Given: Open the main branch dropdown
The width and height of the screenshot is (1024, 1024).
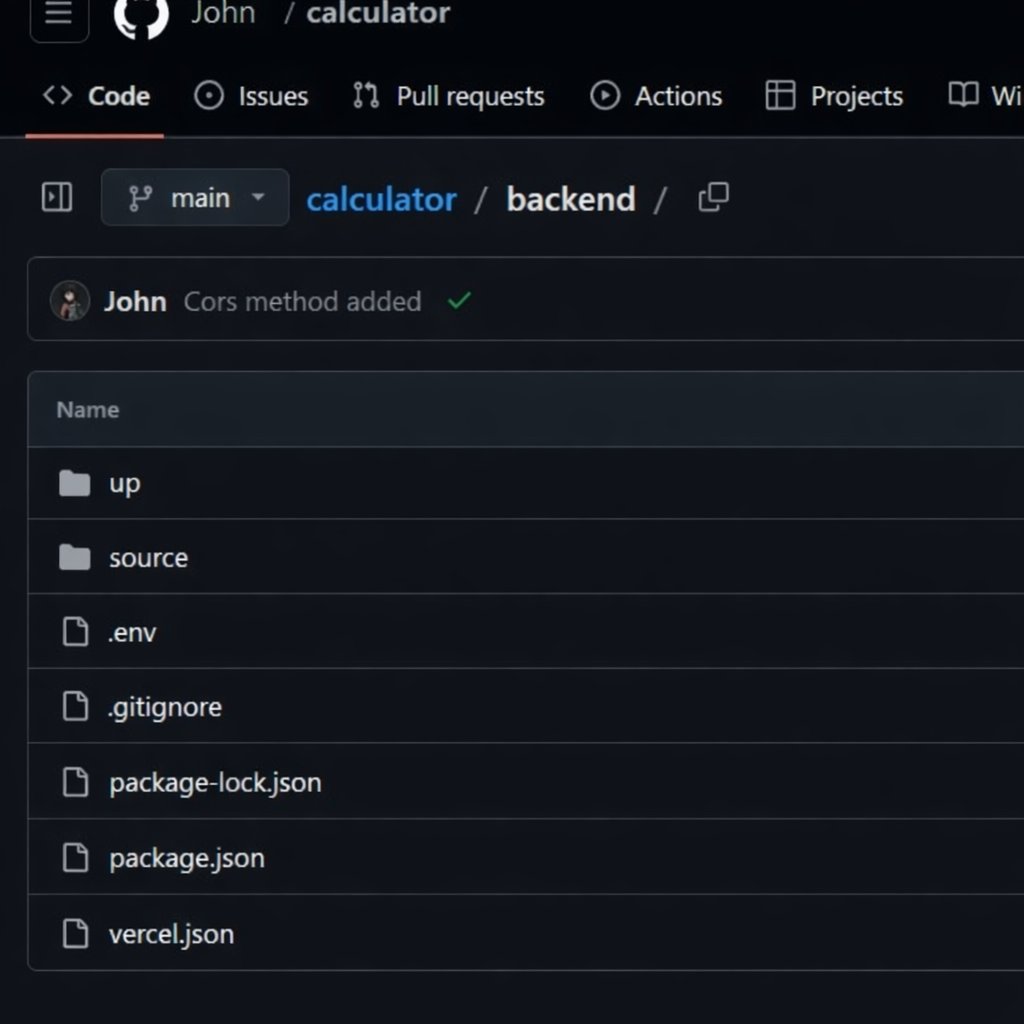Looking at the screenshot, I should (x=195, y=197).
